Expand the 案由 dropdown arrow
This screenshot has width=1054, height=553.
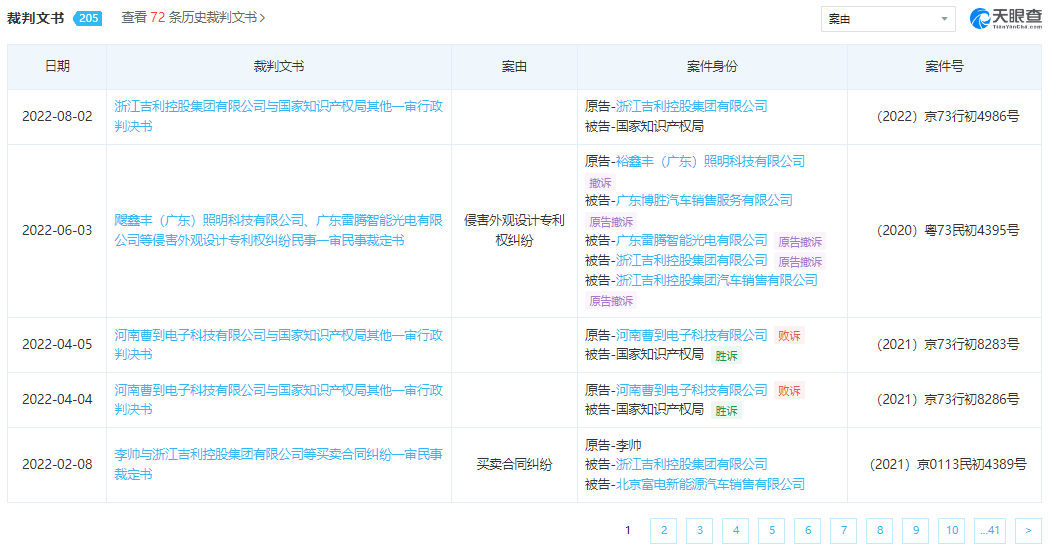944,19
